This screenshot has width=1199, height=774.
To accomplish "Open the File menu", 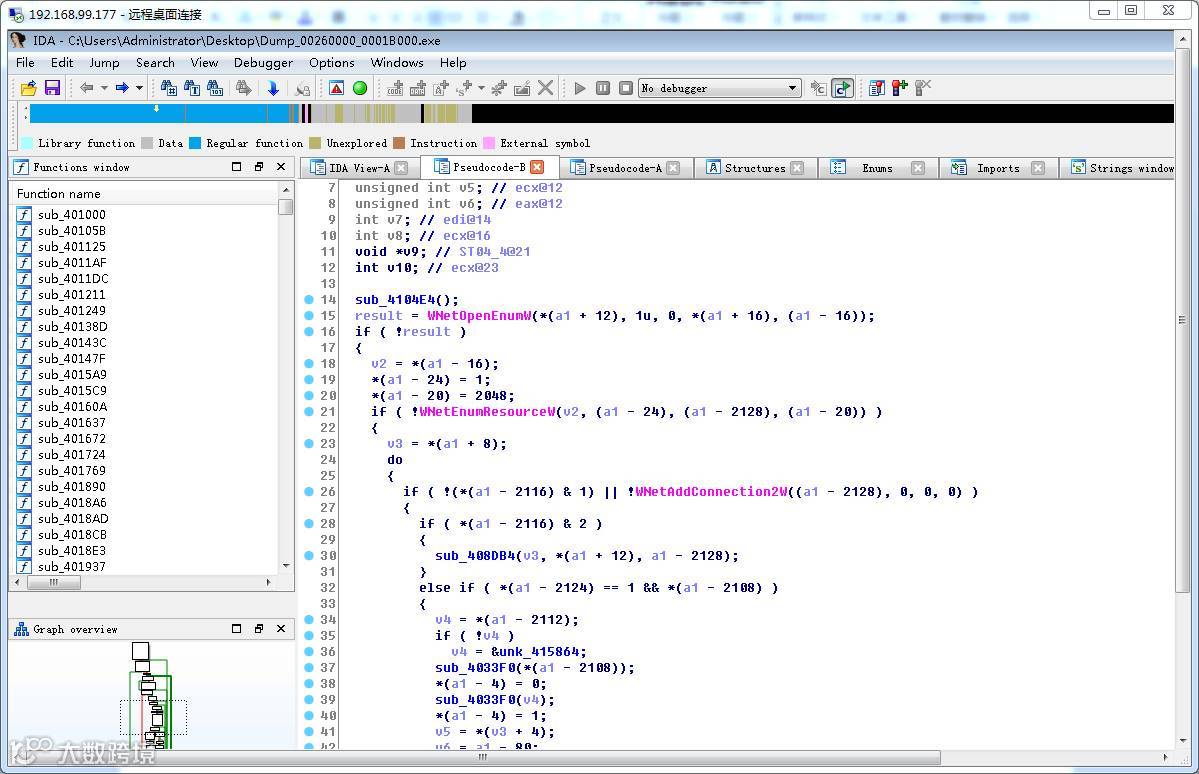I will point(25,63).
